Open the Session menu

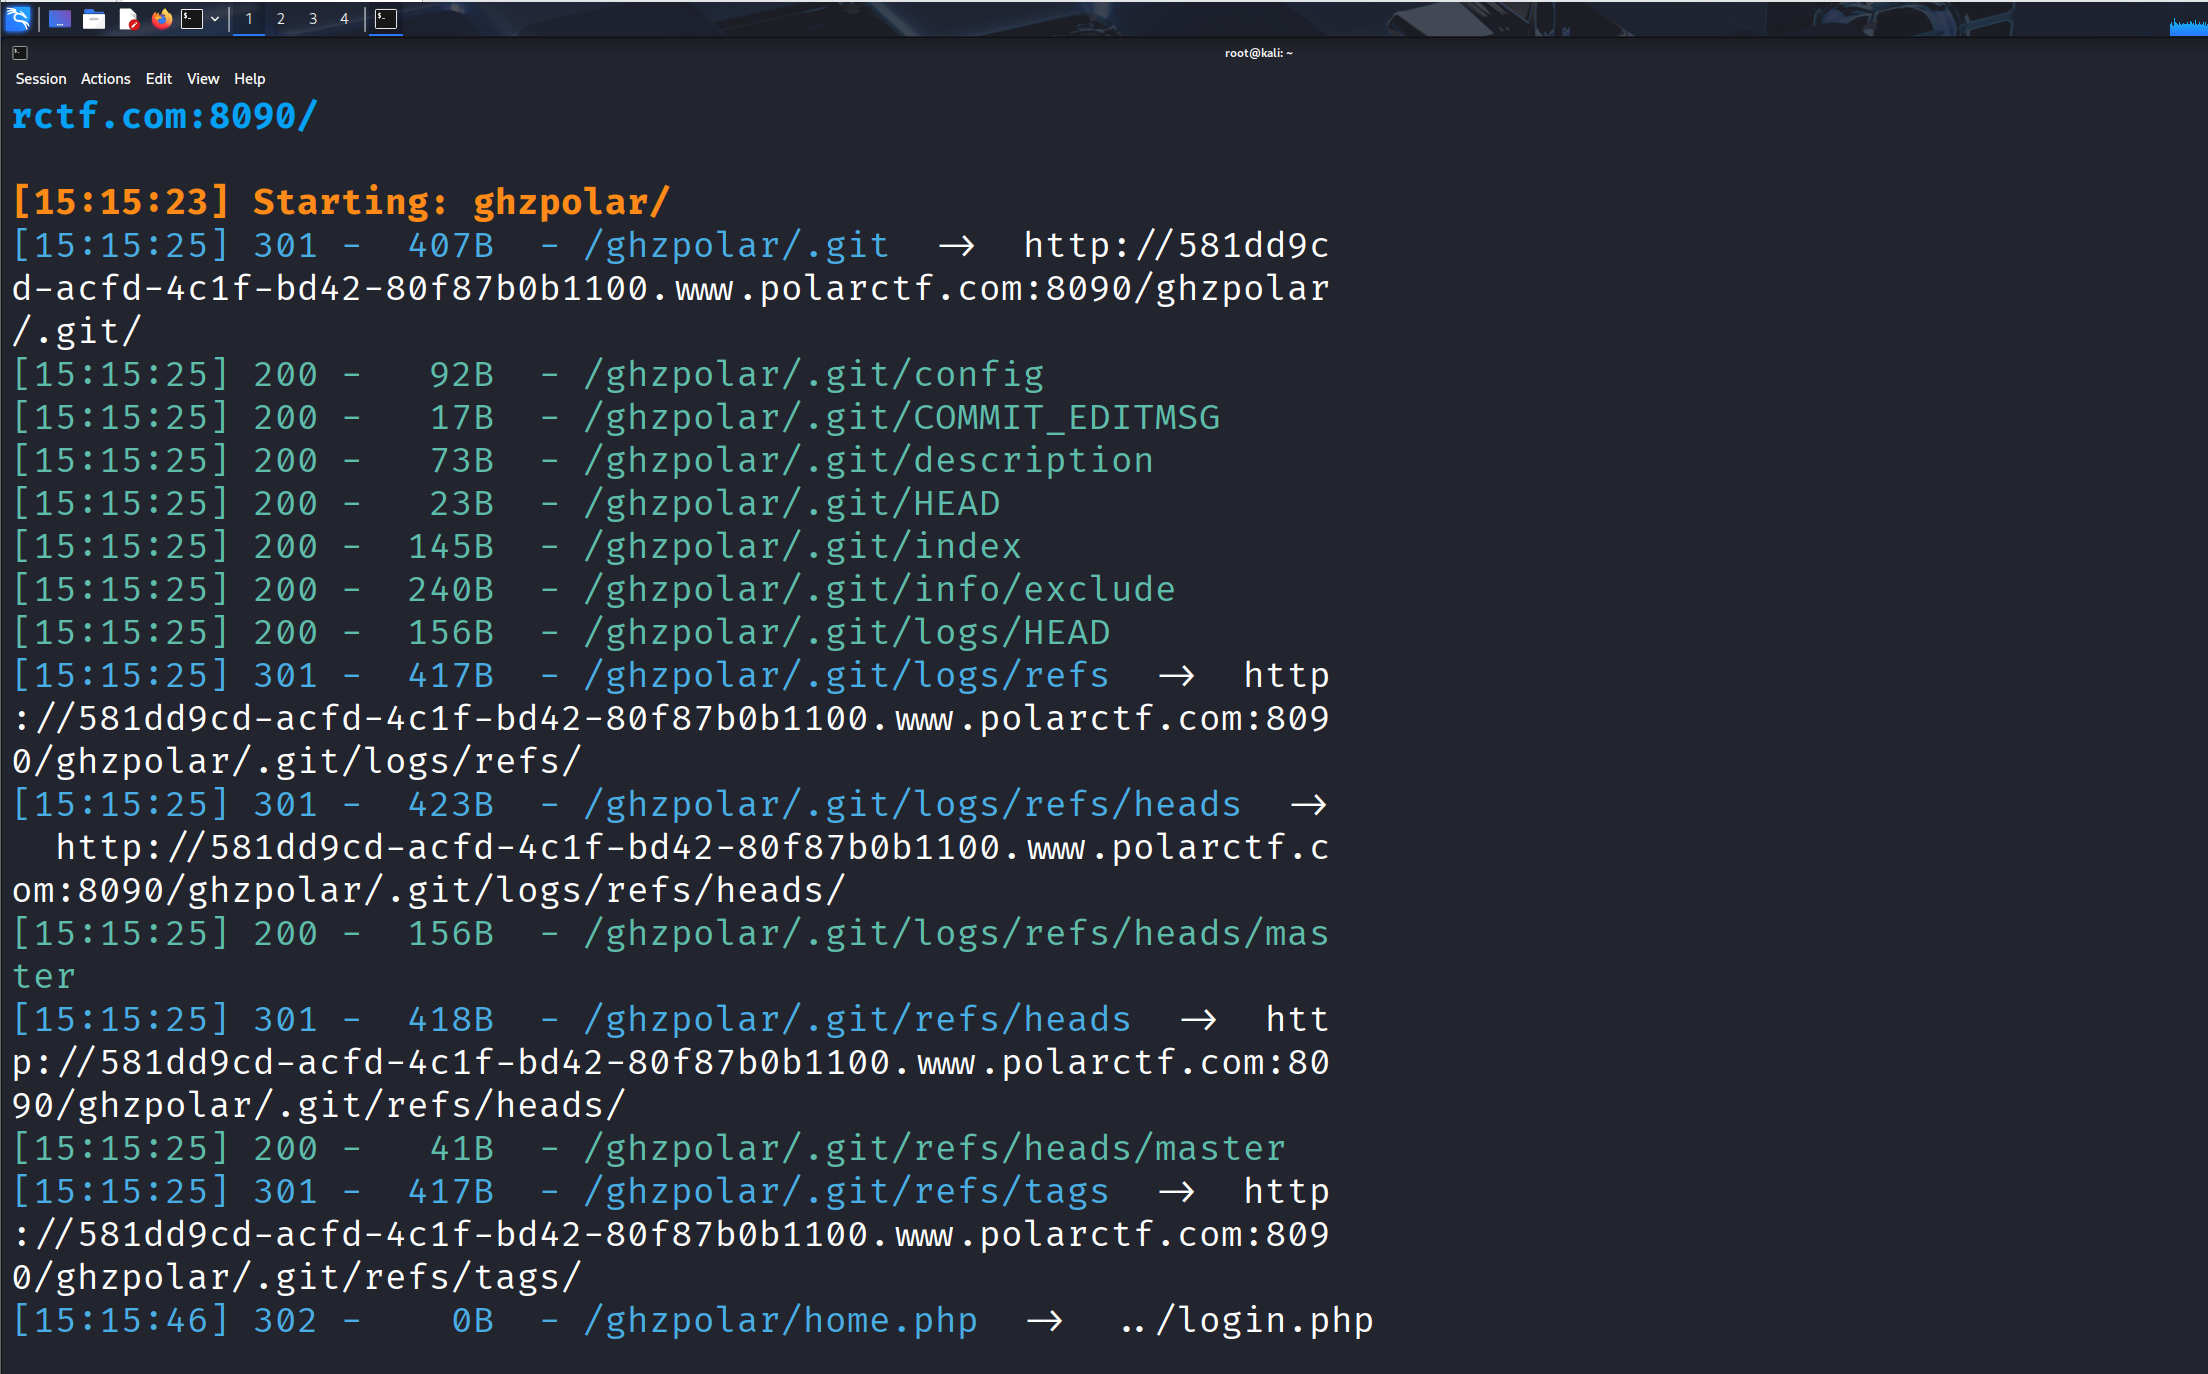[x=41, y=79]
